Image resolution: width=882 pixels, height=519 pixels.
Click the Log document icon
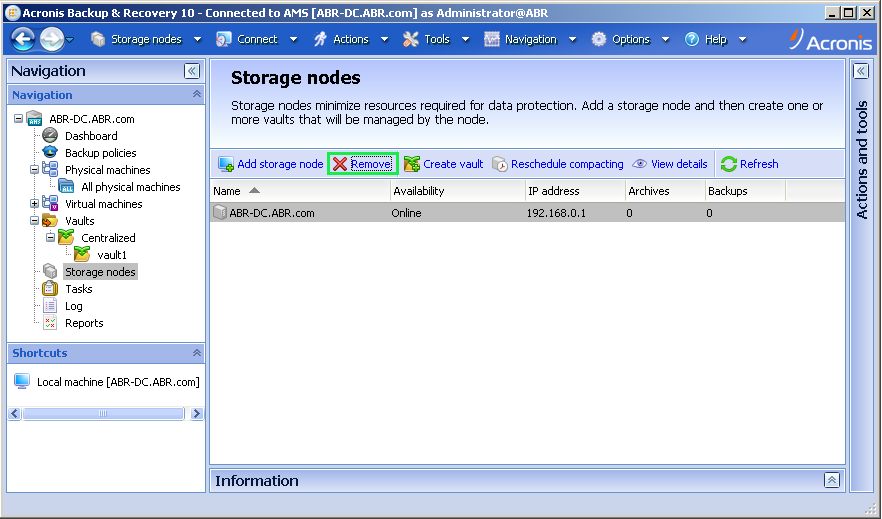[x=50, y=305]
